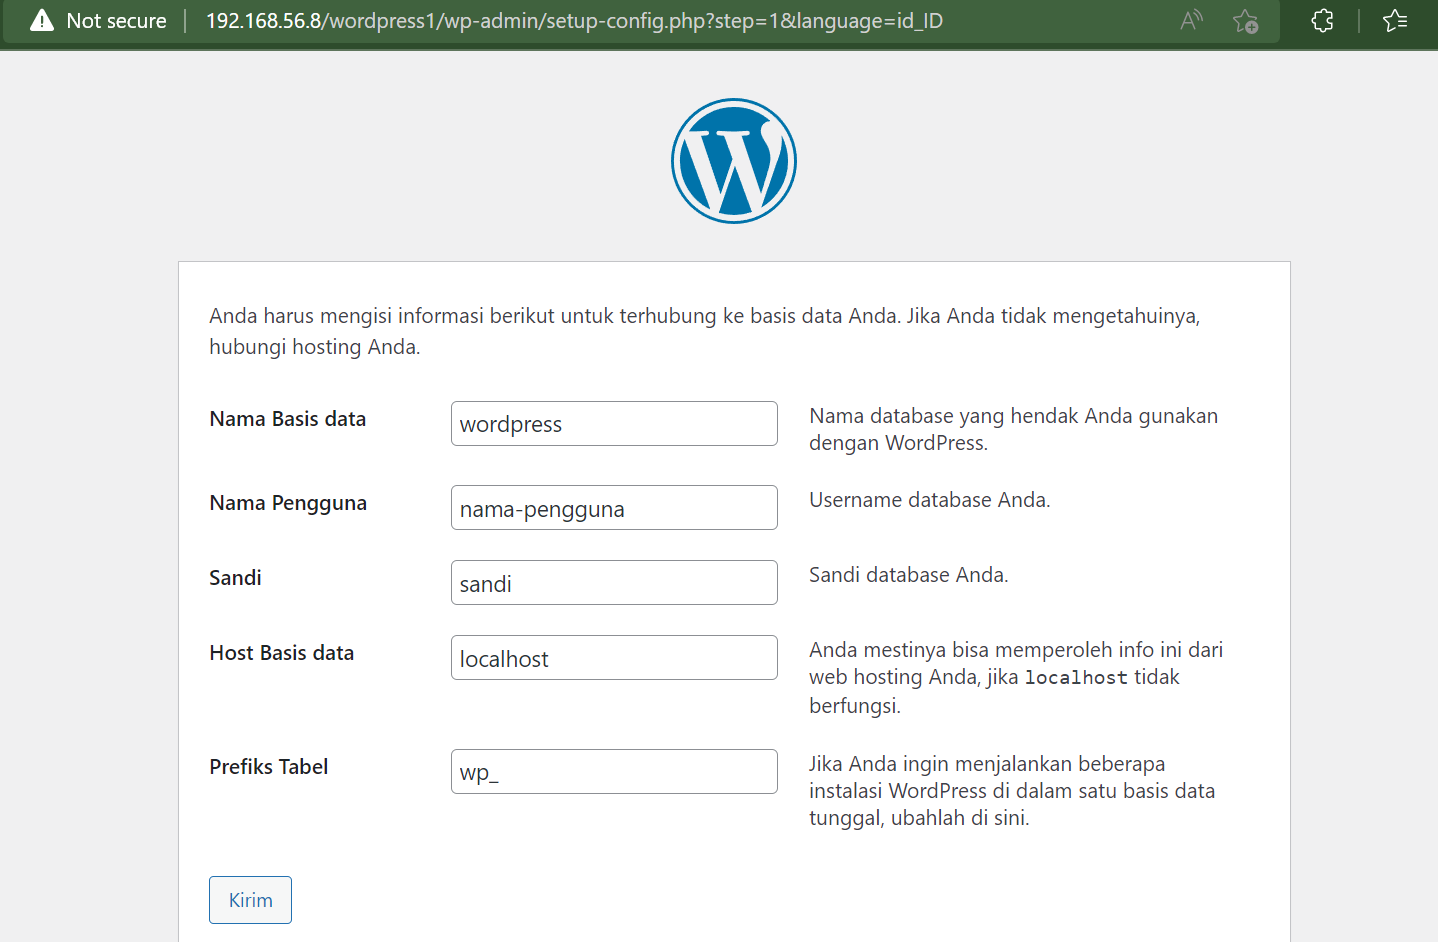
Task: Click the Not secure warning triangle icon
Action: (x=42, y=21)
